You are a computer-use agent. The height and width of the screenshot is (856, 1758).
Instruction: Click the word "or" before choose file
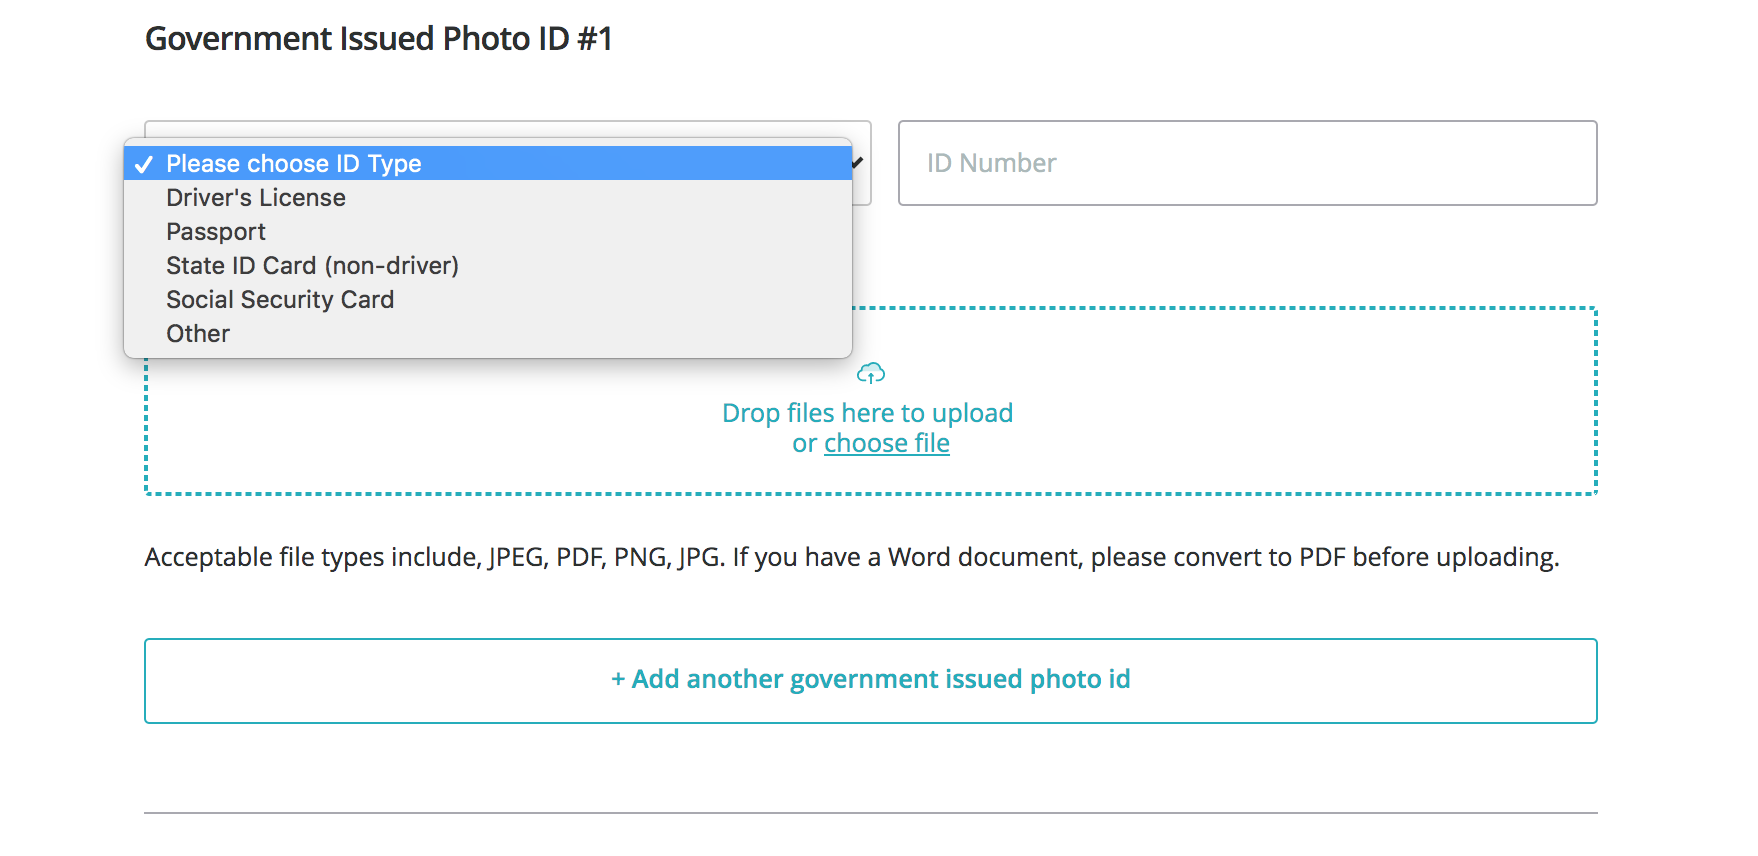pyautogui.click(x=804, y=443)
